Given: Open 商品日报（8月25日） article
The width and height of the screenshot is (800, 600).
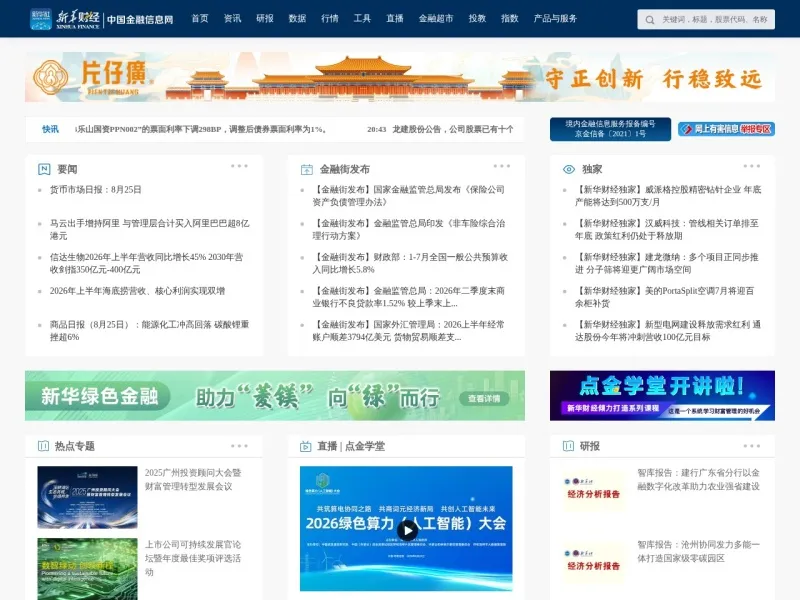Looking at the screenshot, I should click(x=149, y=331).
